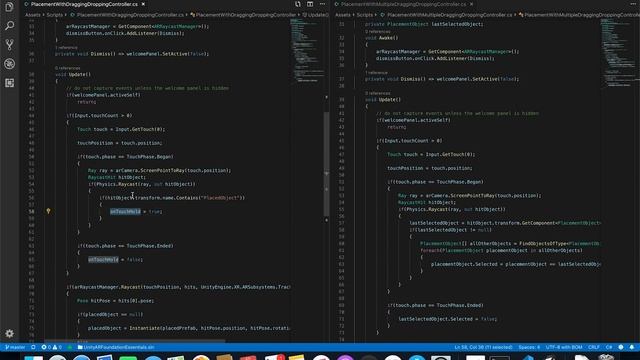Click 0 references CodeLens above right Awake()
This screenshot has width=640, height=360.
click(x=378, y=31)
